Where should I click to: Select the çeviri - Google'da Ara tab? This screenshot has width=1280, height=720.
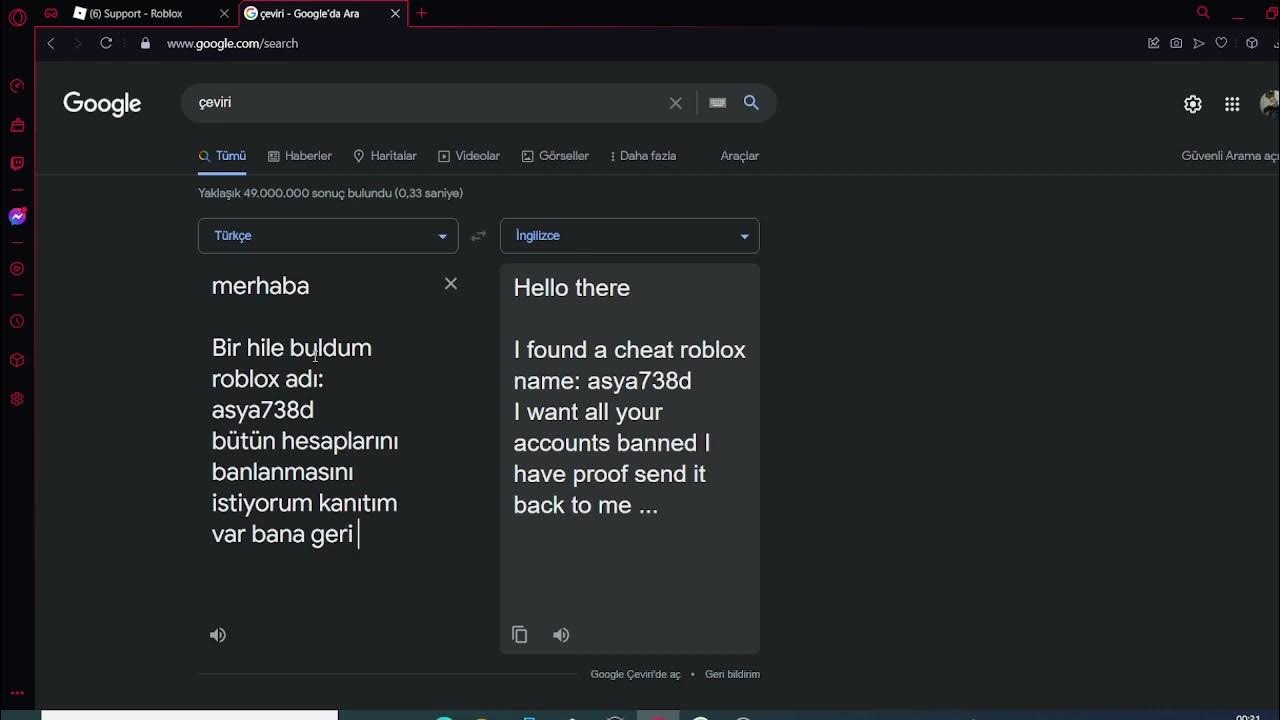310,13
